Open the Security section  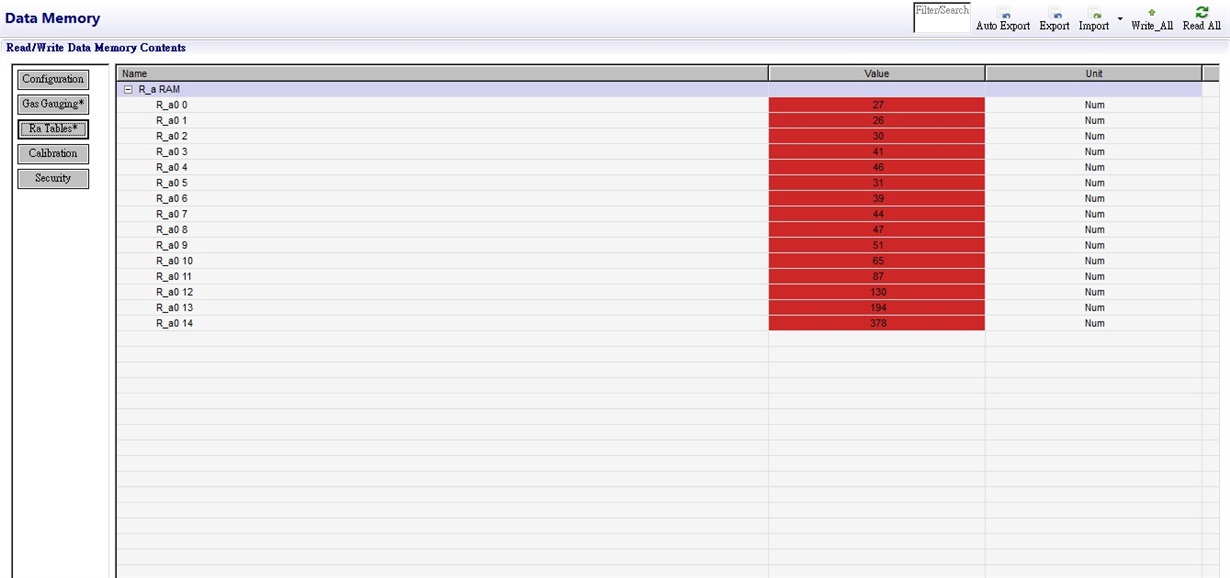(53, 178)
